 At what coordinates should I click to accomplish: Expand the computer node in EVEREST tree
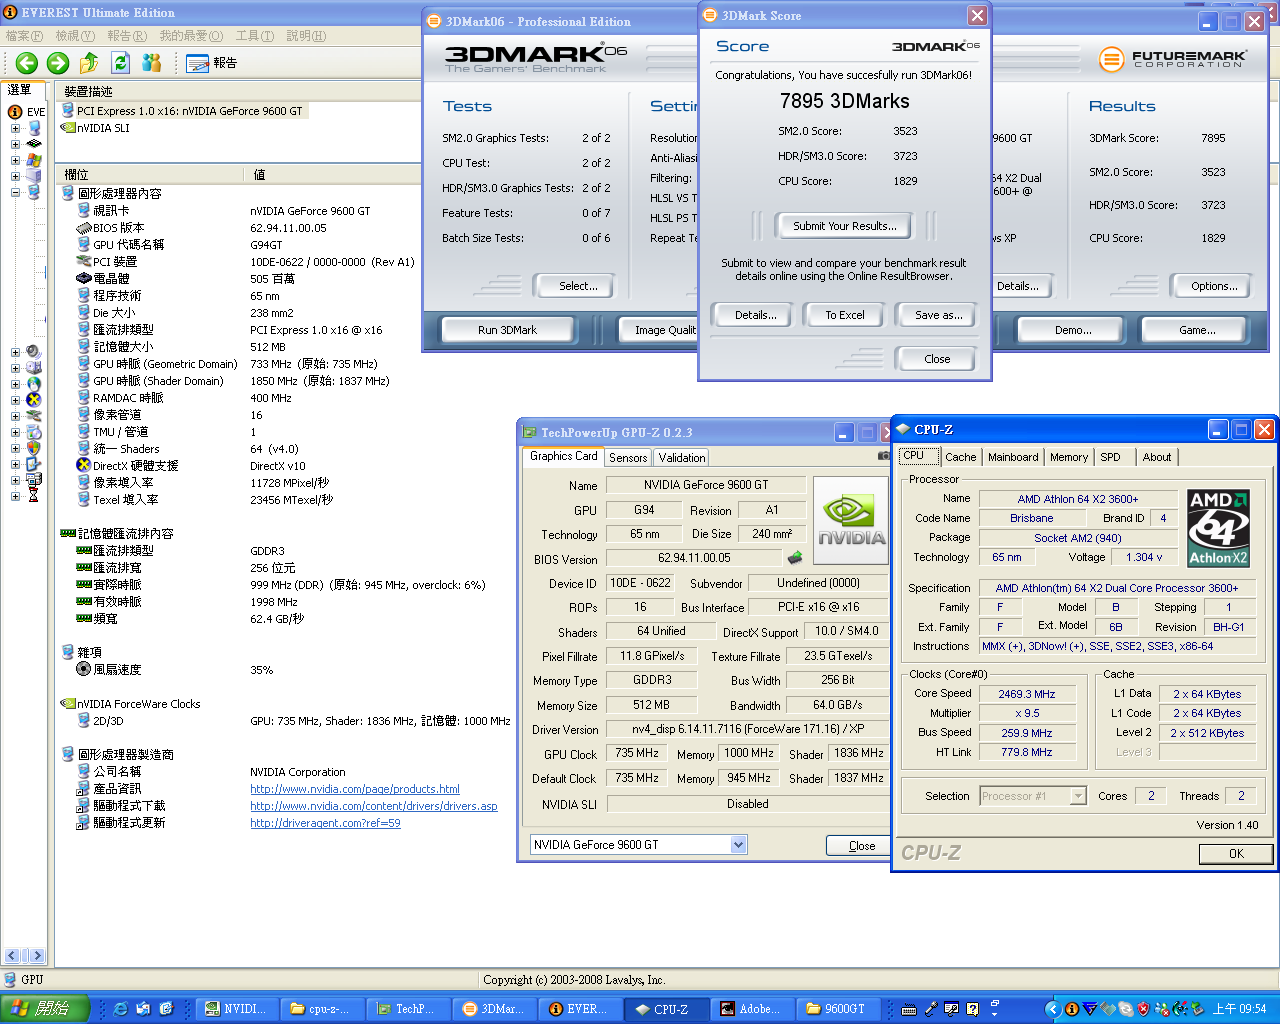point(15,128)
